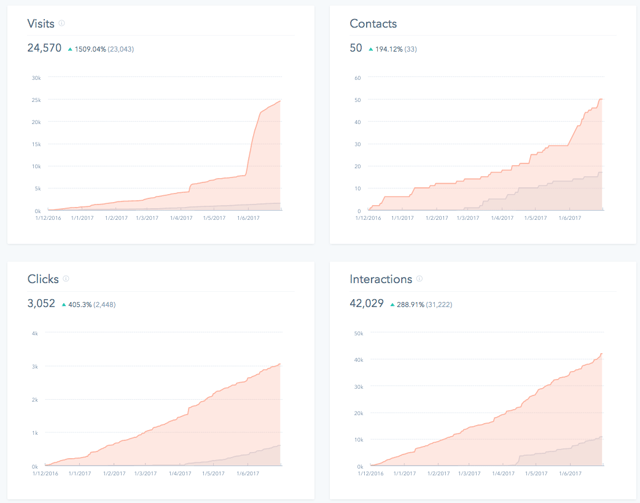Click 1/4/2017 date under Visits chart
Image resolution: width=640 pixels, height=503 pixels.
click(x=181, y=218)
